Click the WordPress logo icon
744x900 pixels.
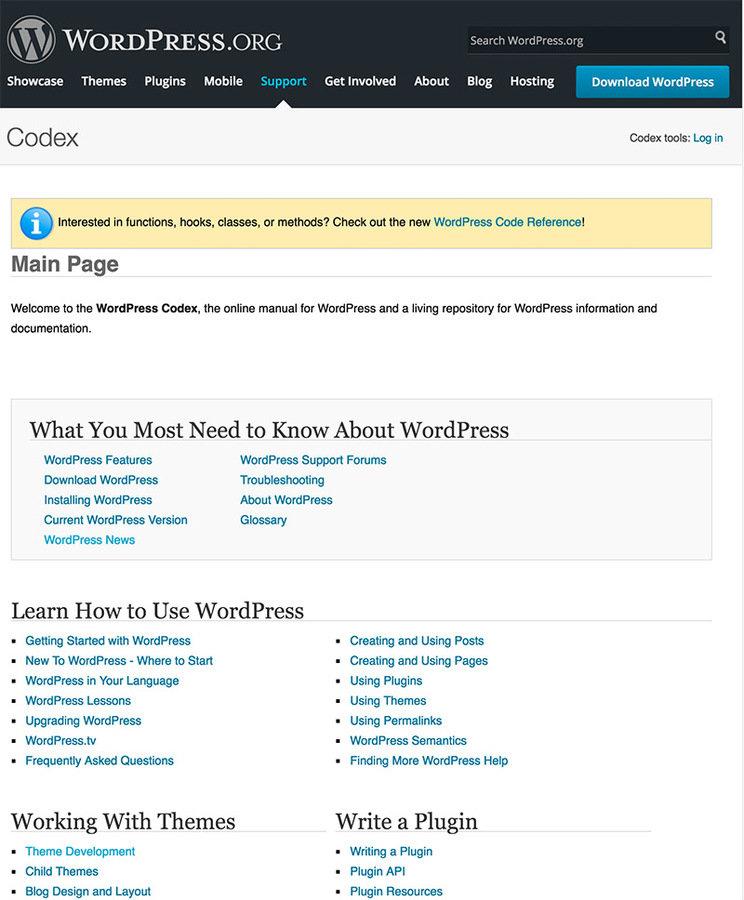31,39
